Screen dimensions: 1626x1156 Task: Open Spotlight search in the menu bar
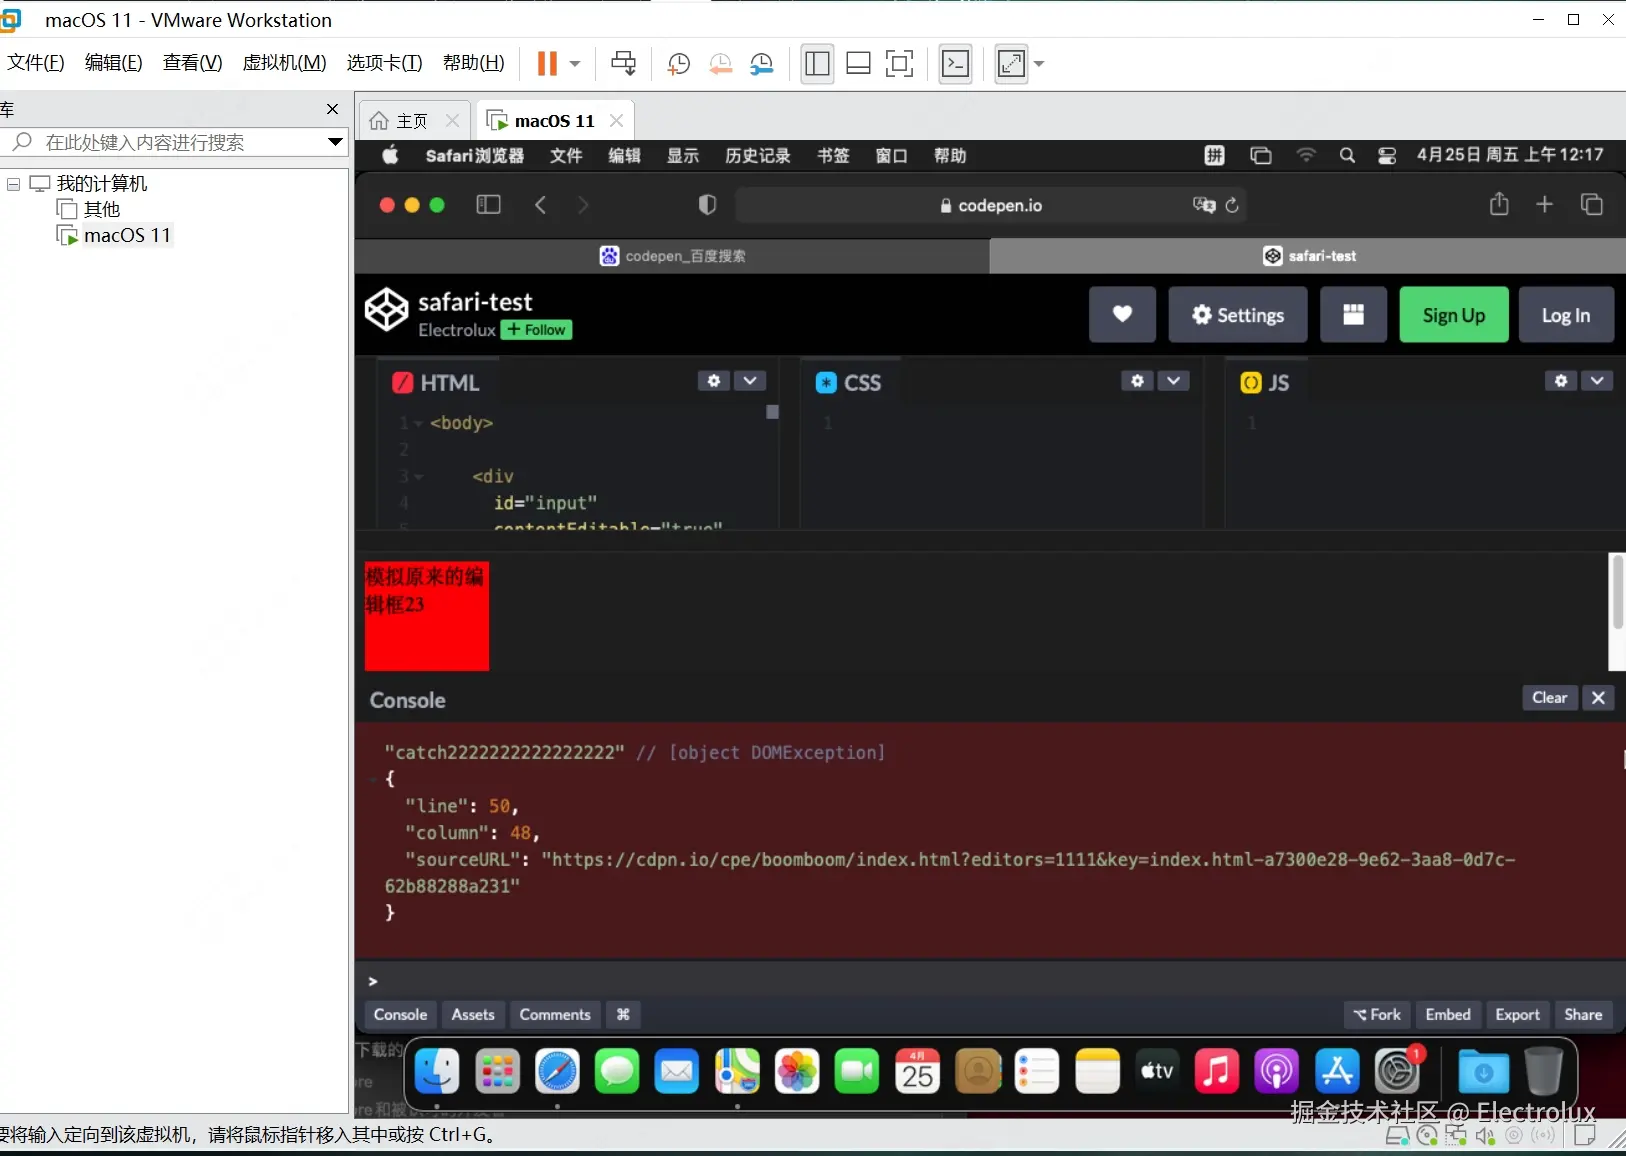[x=1347, y=155]
